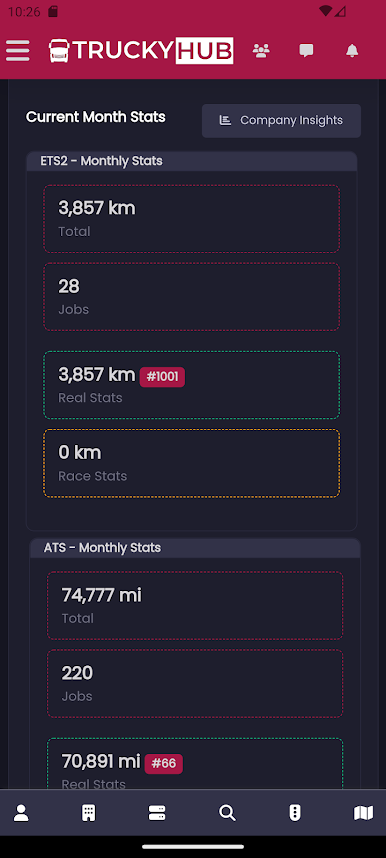Open the map icon in bottom bar
Viewport: 386px width, 858px height.
click(x=364, y=813)
